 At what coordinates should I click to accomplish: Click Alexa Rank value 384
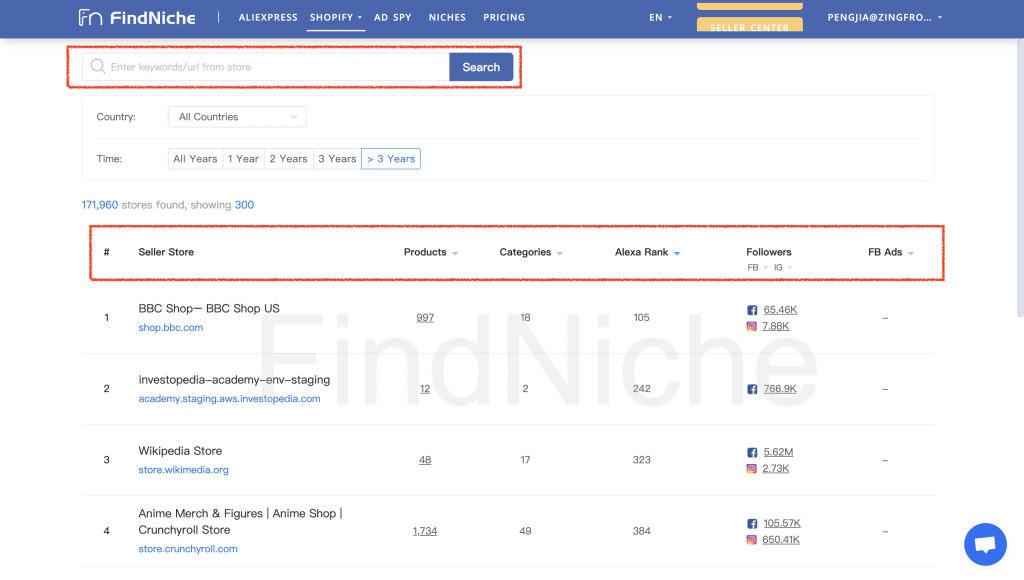click(x=641, y=531)
